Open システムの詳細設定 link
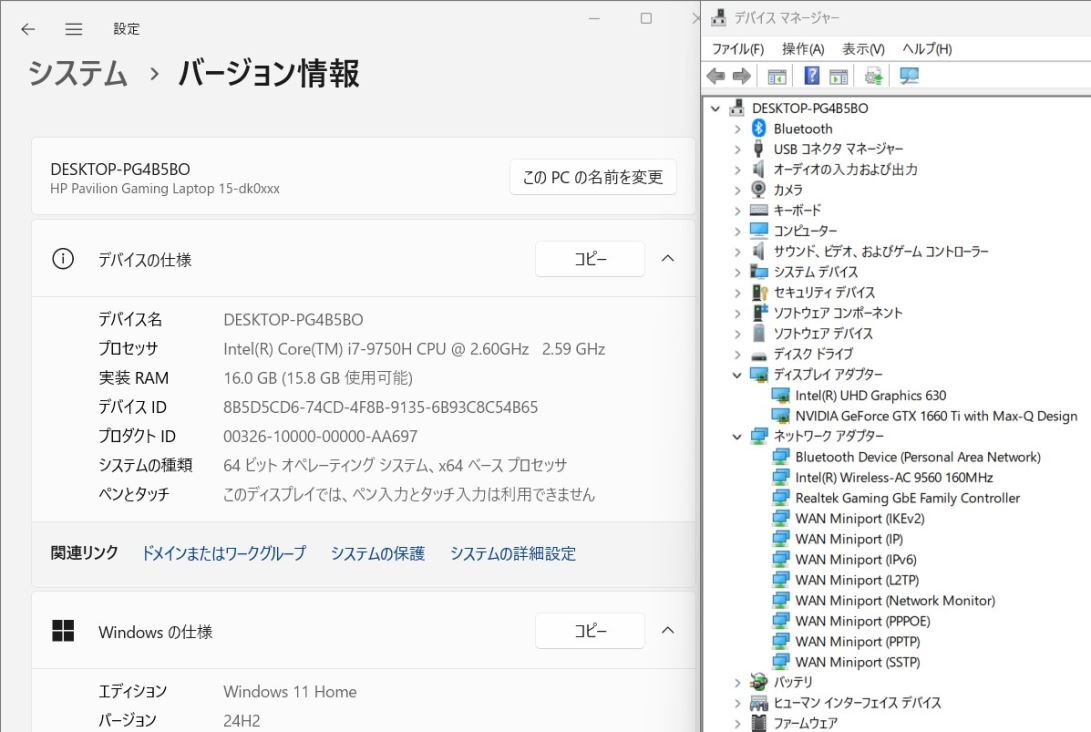Screen dimensions: 1091x732 click(513, 553)
